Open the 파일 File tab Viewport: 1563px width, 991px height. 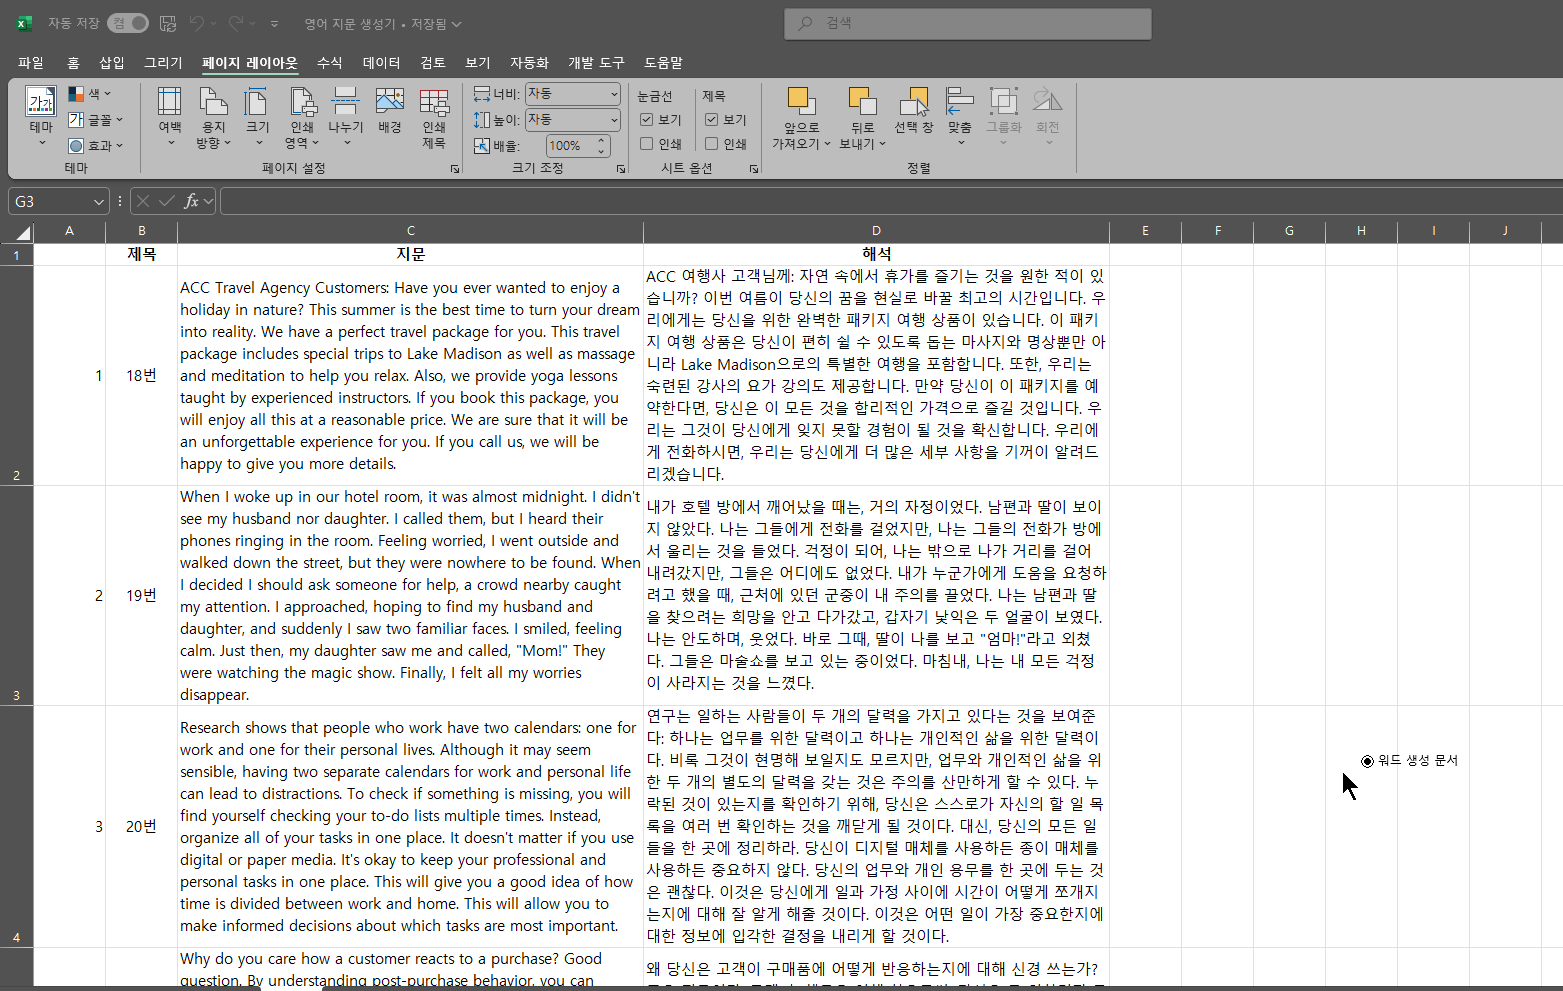click(x=31, y=63)
